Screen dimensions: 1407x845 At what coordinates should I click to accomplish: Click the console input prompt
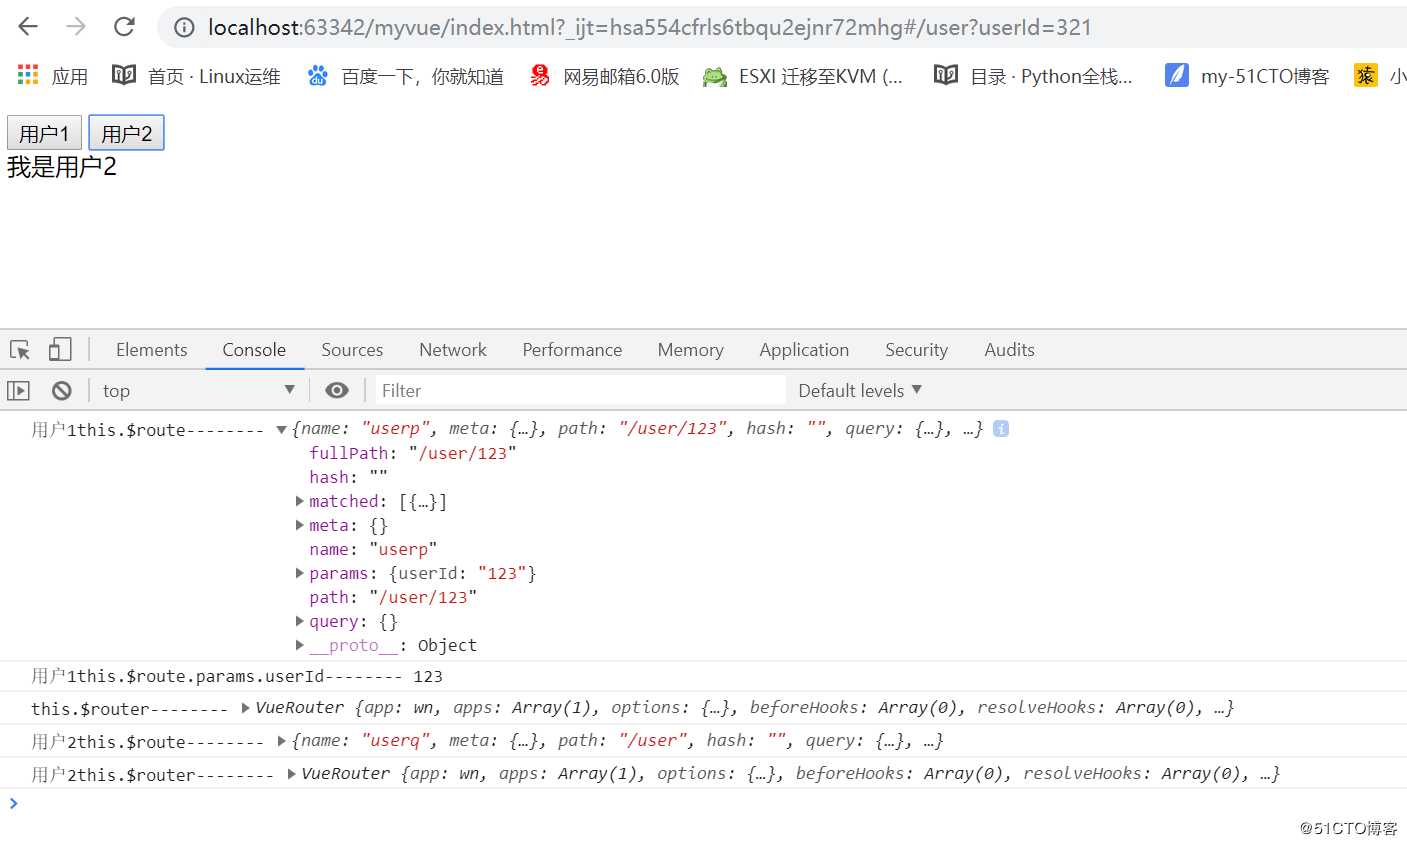(703, 803)
